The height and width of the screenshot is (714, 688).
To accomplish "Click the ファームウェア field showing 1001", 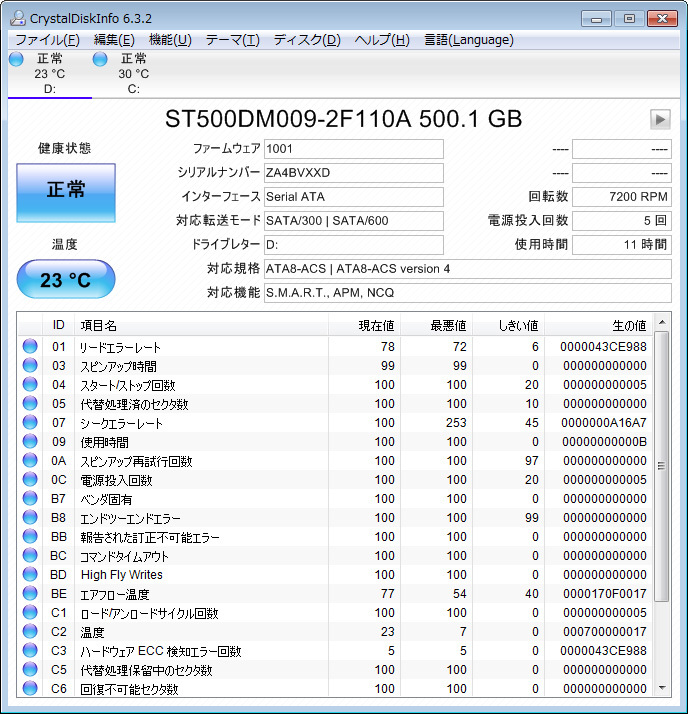I will [x=353, y=149].
